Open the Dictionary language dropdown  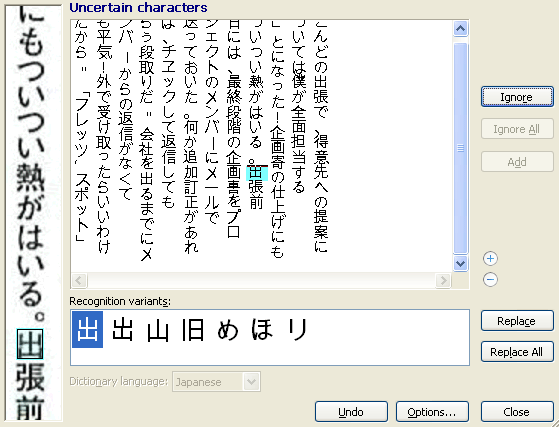click(251, 382)
